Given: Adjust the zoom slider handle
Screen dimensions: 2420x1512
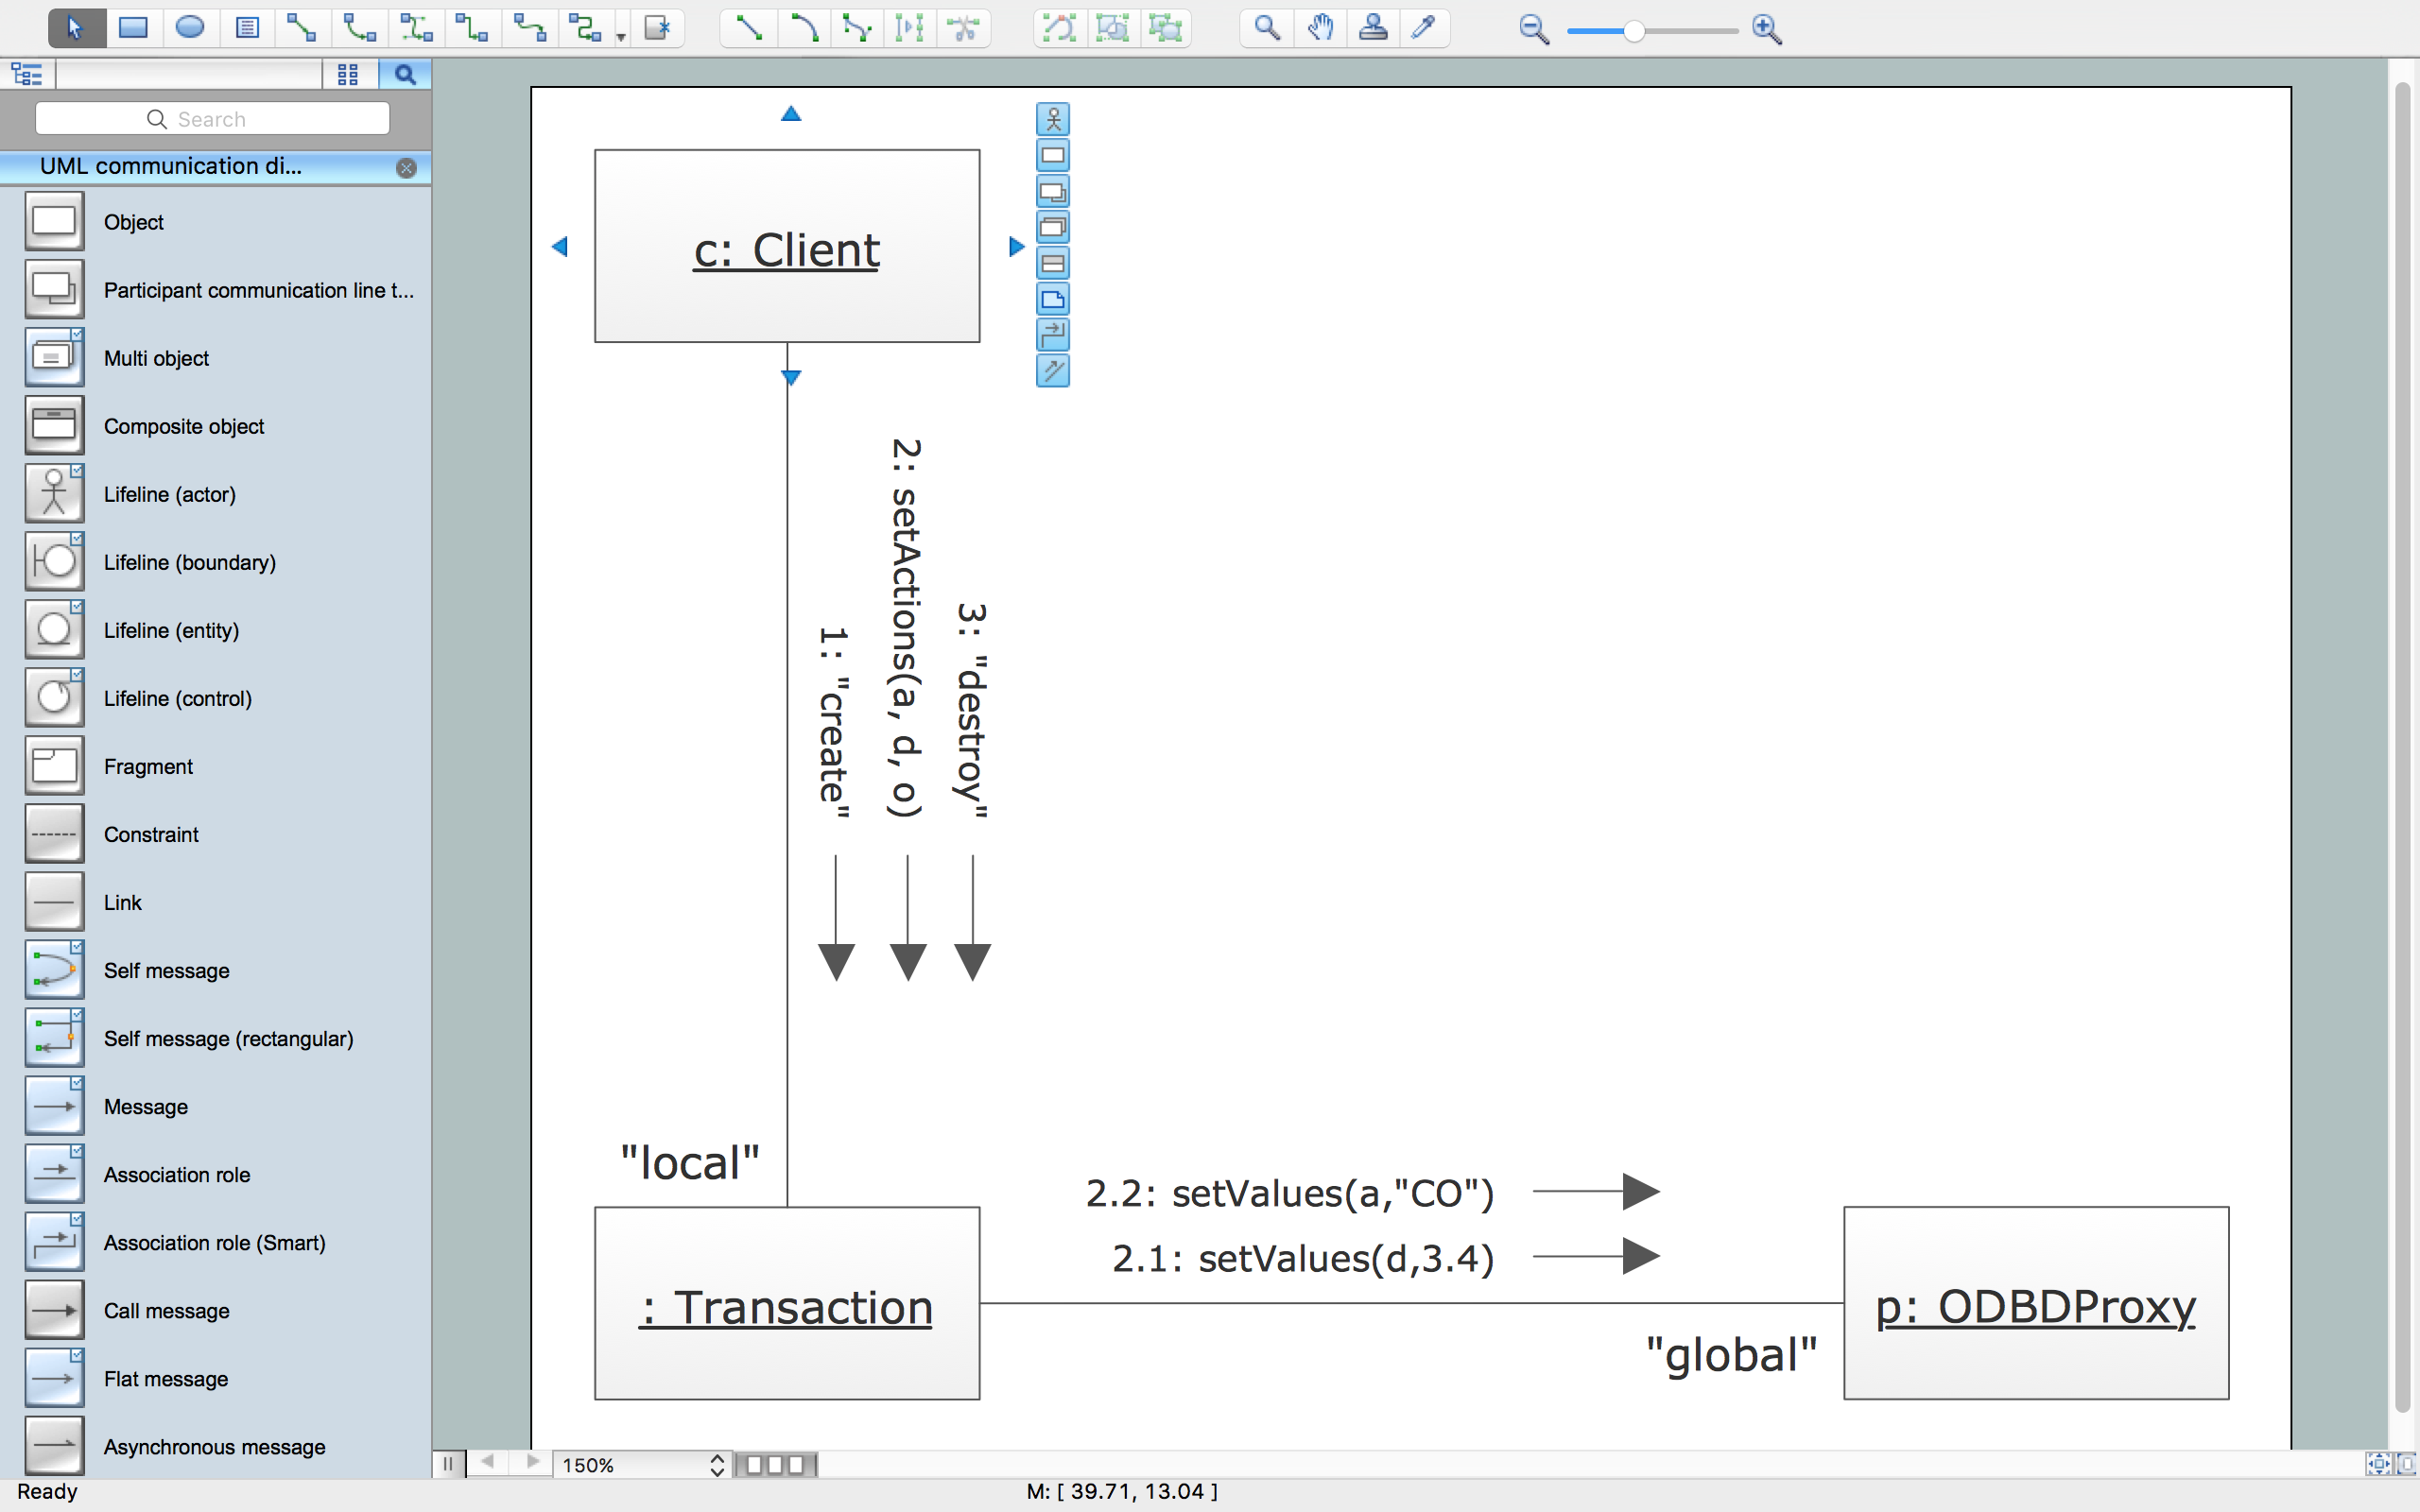Looking at the screenshot, I should pyautogui.click(x=1633, y=31).
